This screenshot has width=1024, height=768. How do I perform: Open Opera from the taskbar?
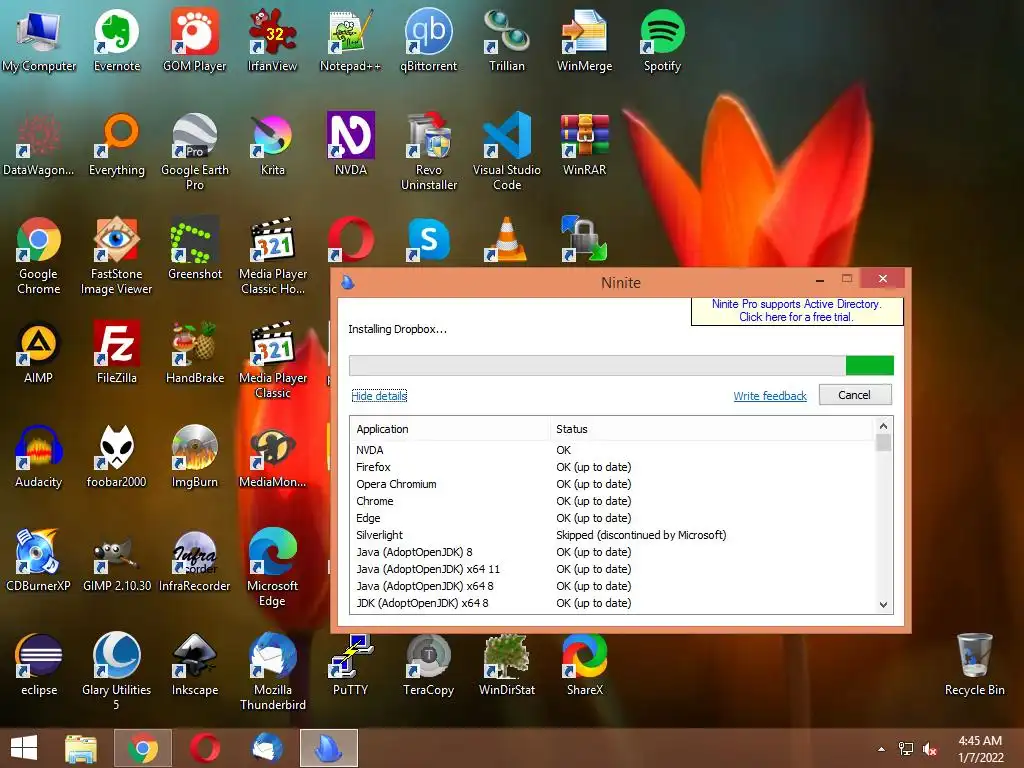(x=204, y=748)
